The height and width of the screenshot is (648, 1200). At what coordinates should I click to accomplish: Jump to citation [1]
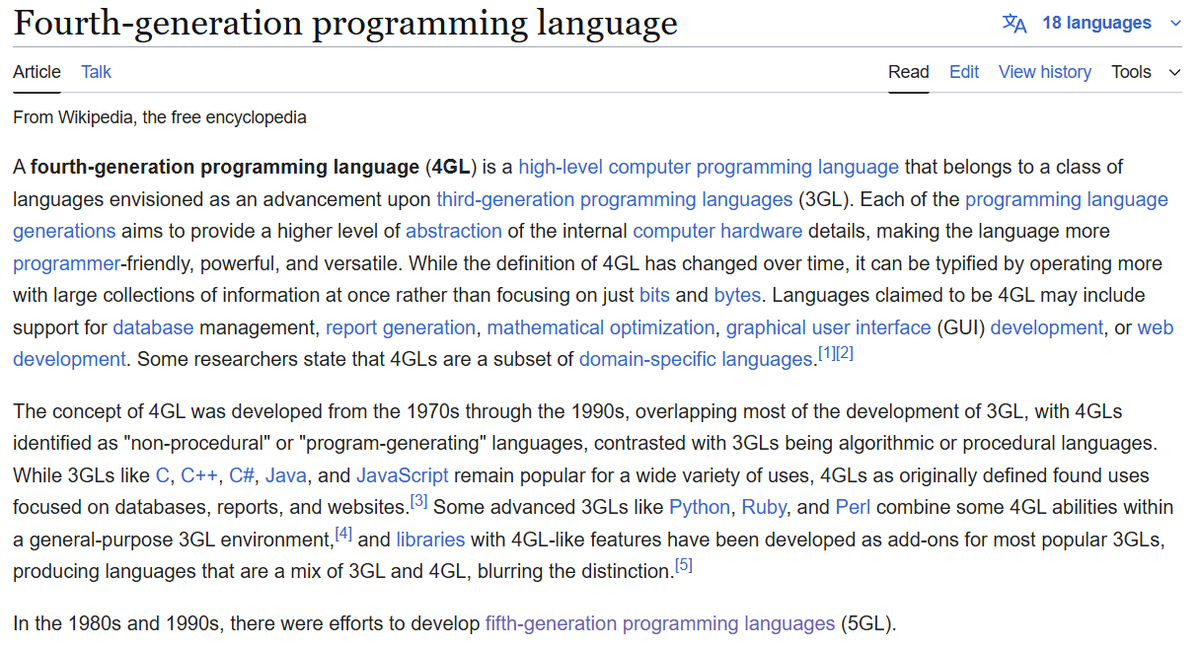[826, 355]
